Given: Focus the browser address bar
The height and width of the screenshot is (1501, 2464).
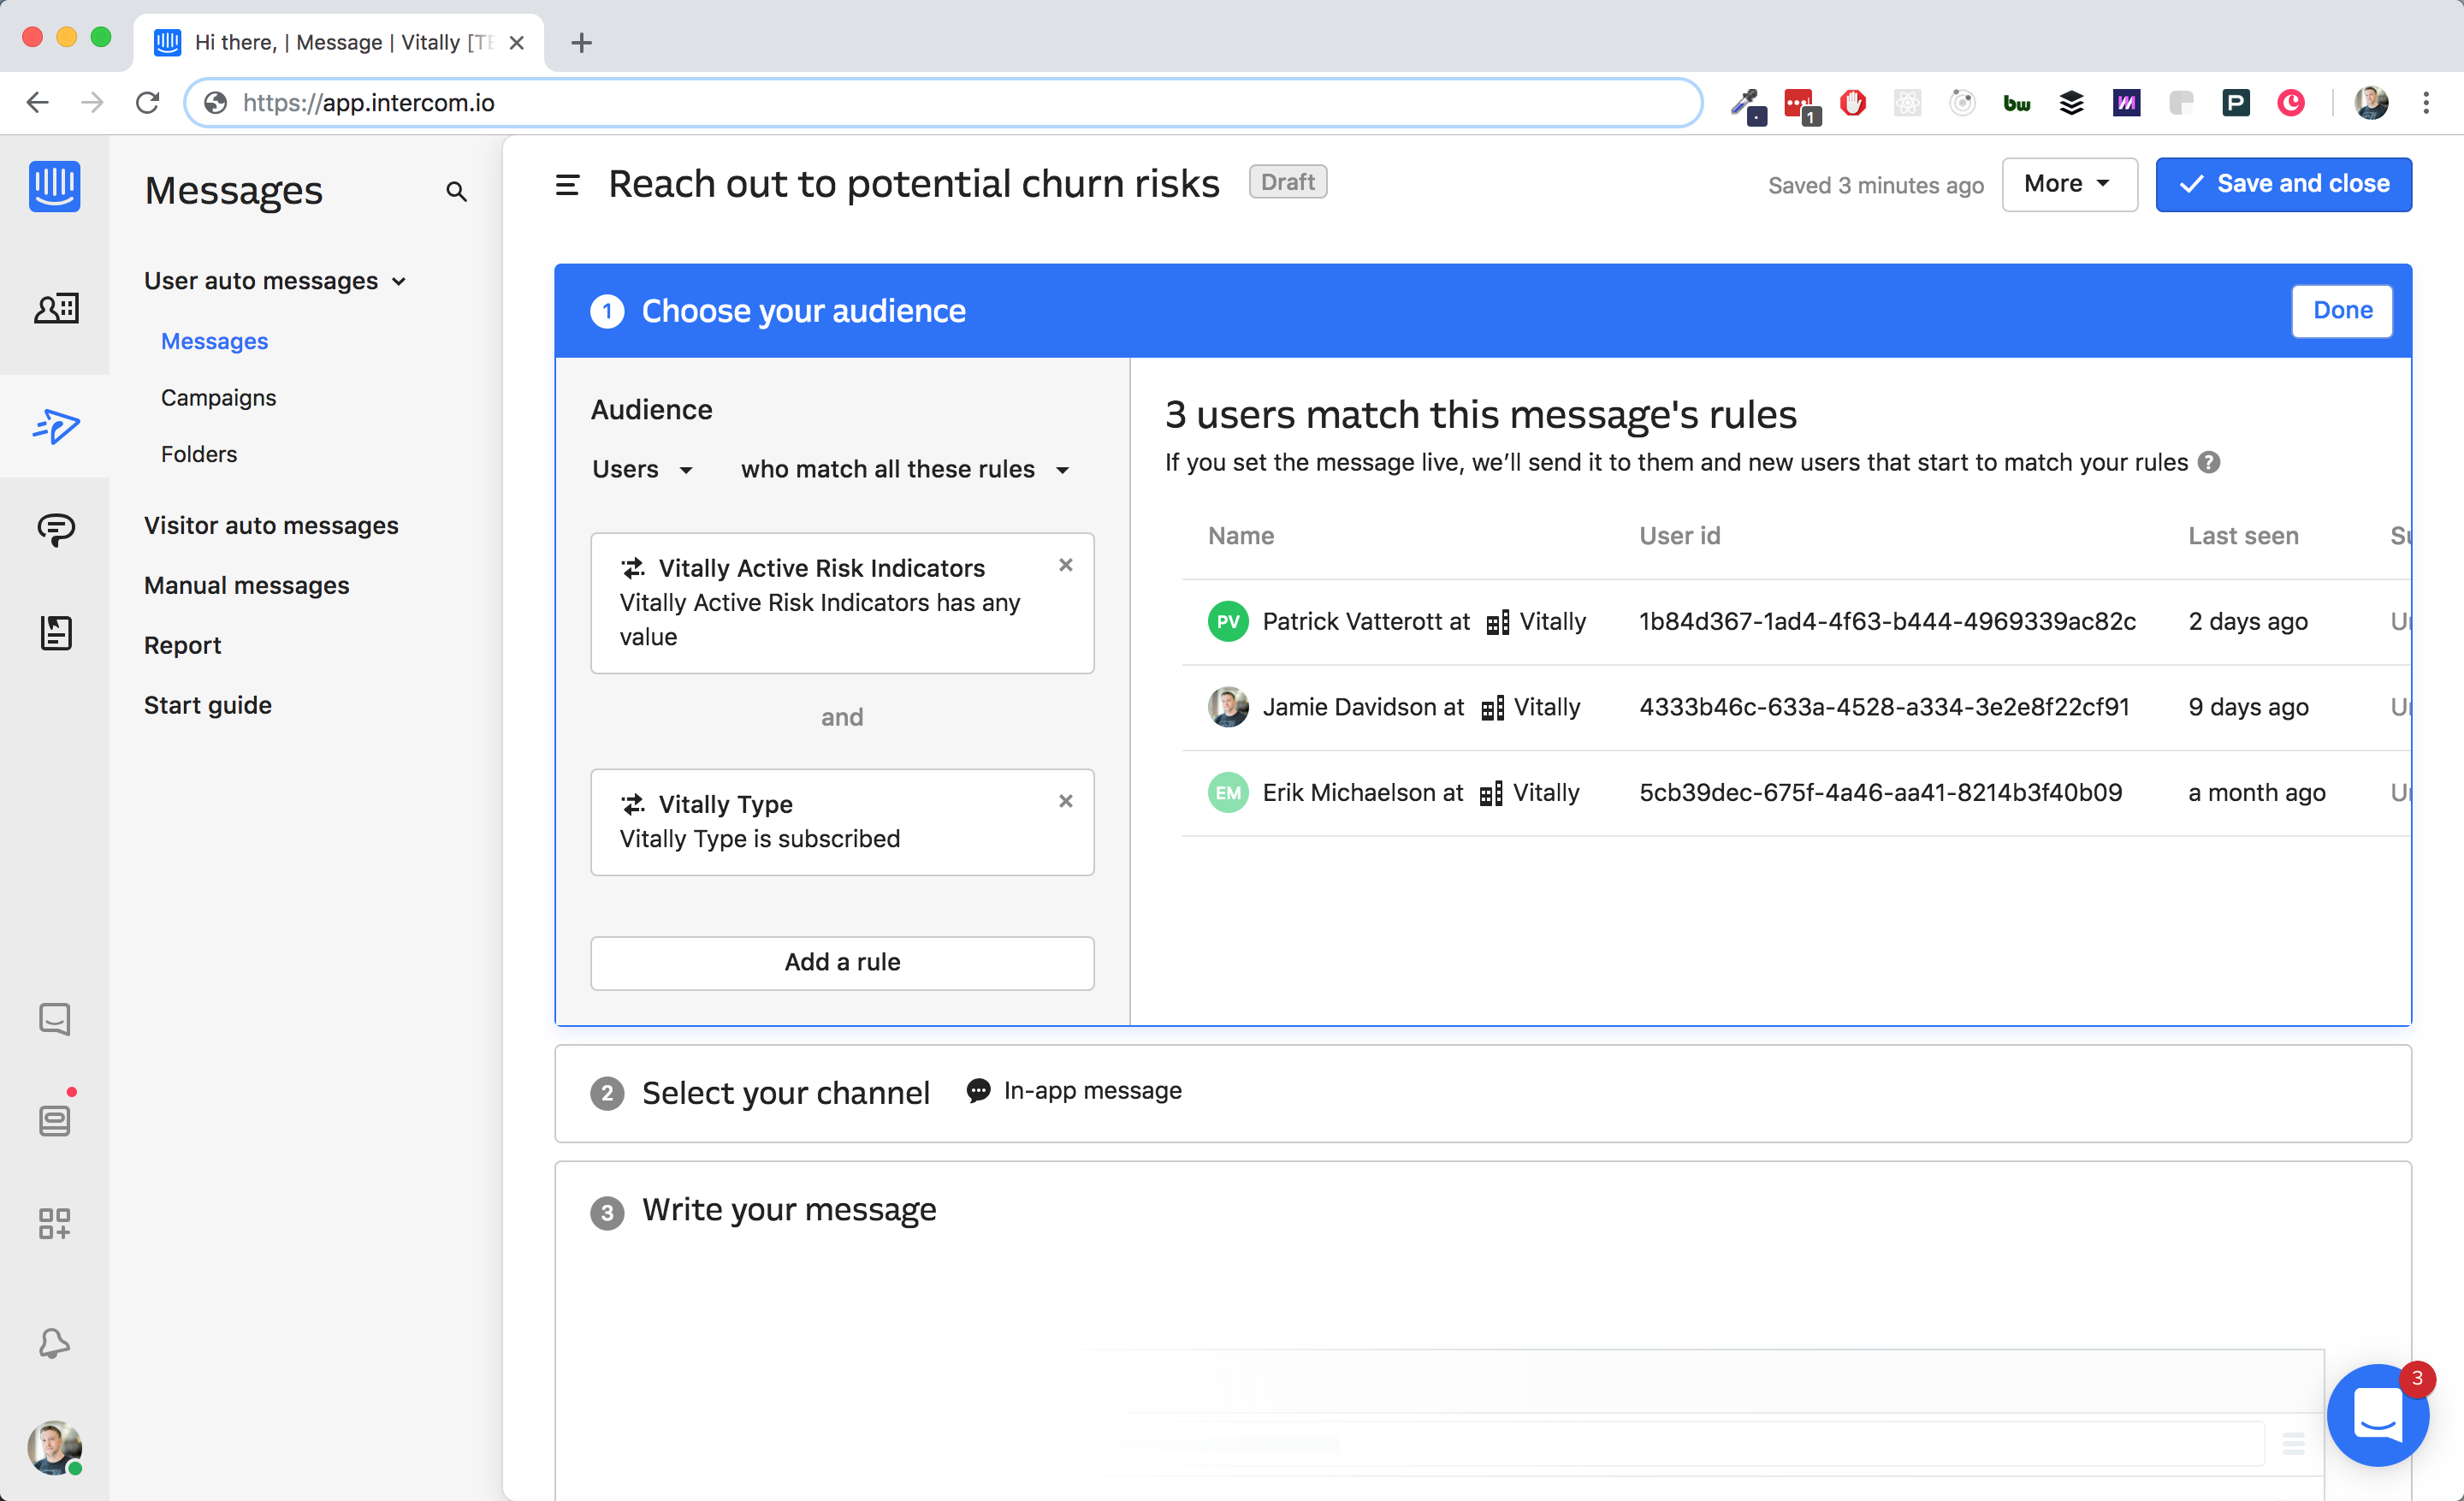Looking at the screenshot, I should pyautogui.click(x=943, y=103).
